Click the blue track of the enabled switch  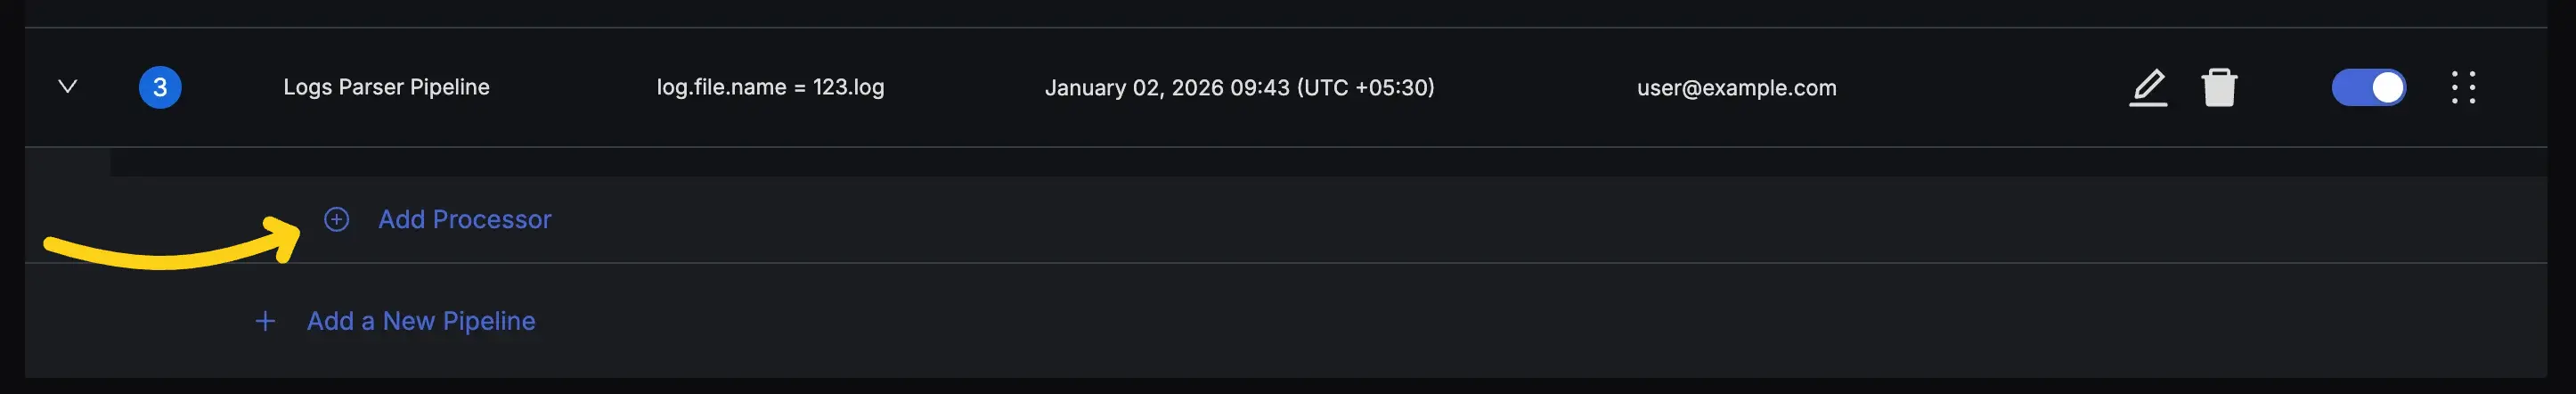tap(2350, 87)
